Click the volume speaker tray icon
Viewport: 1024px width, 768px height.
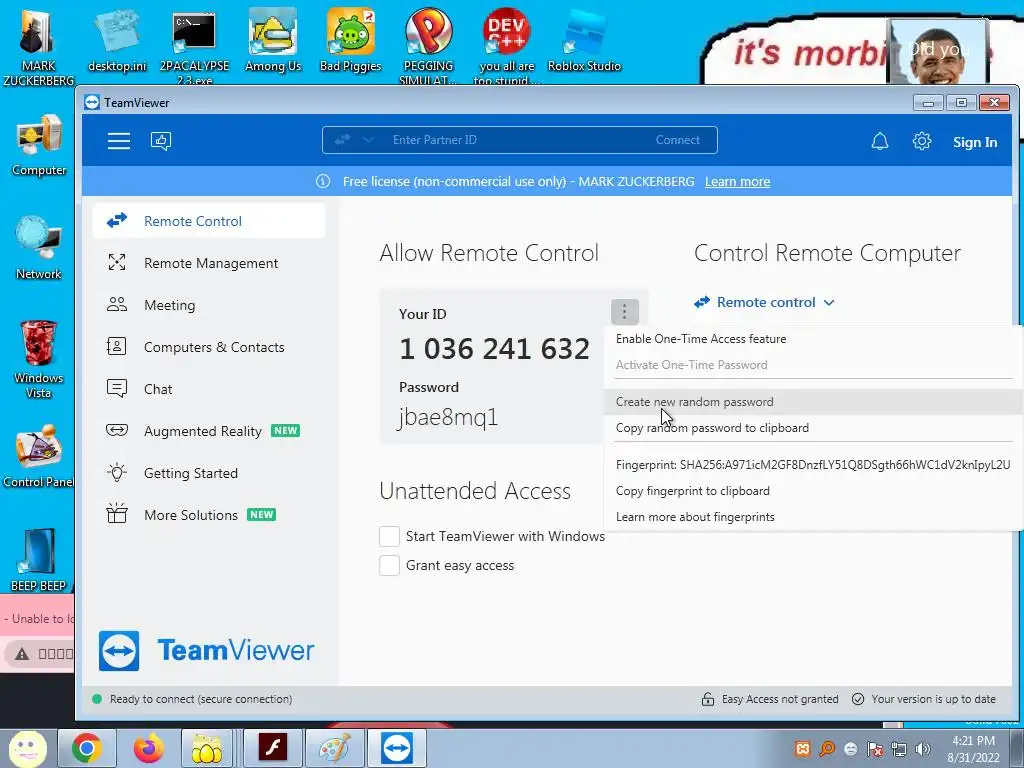[923, 749]
